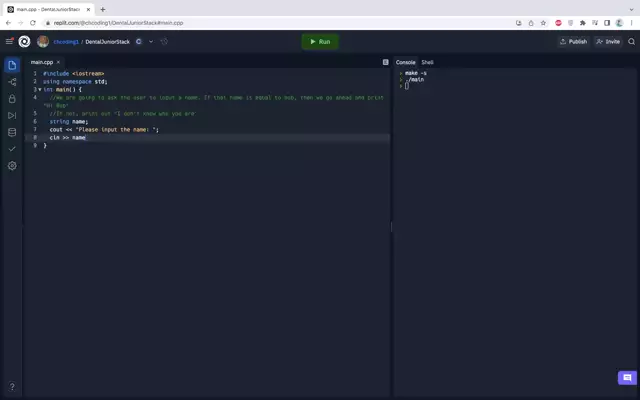
Task: Open the red adblock extension icon
Action: click(558, 23)
